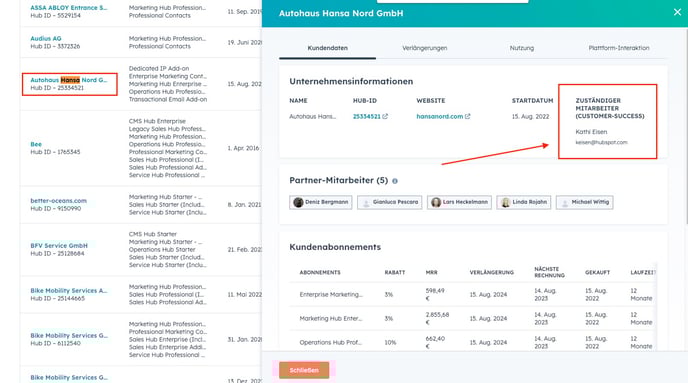Click the Schließen button
This screenshot has width=688, height=383.
[304, 370]
